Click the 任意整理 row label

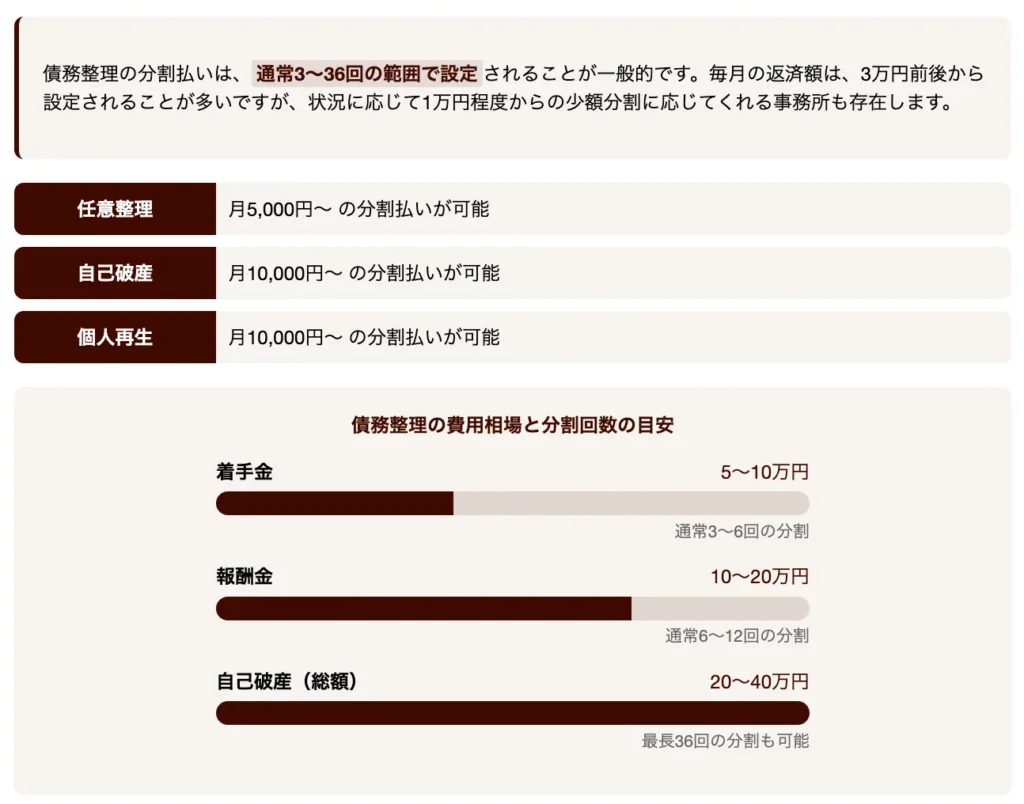click(115, 209)
